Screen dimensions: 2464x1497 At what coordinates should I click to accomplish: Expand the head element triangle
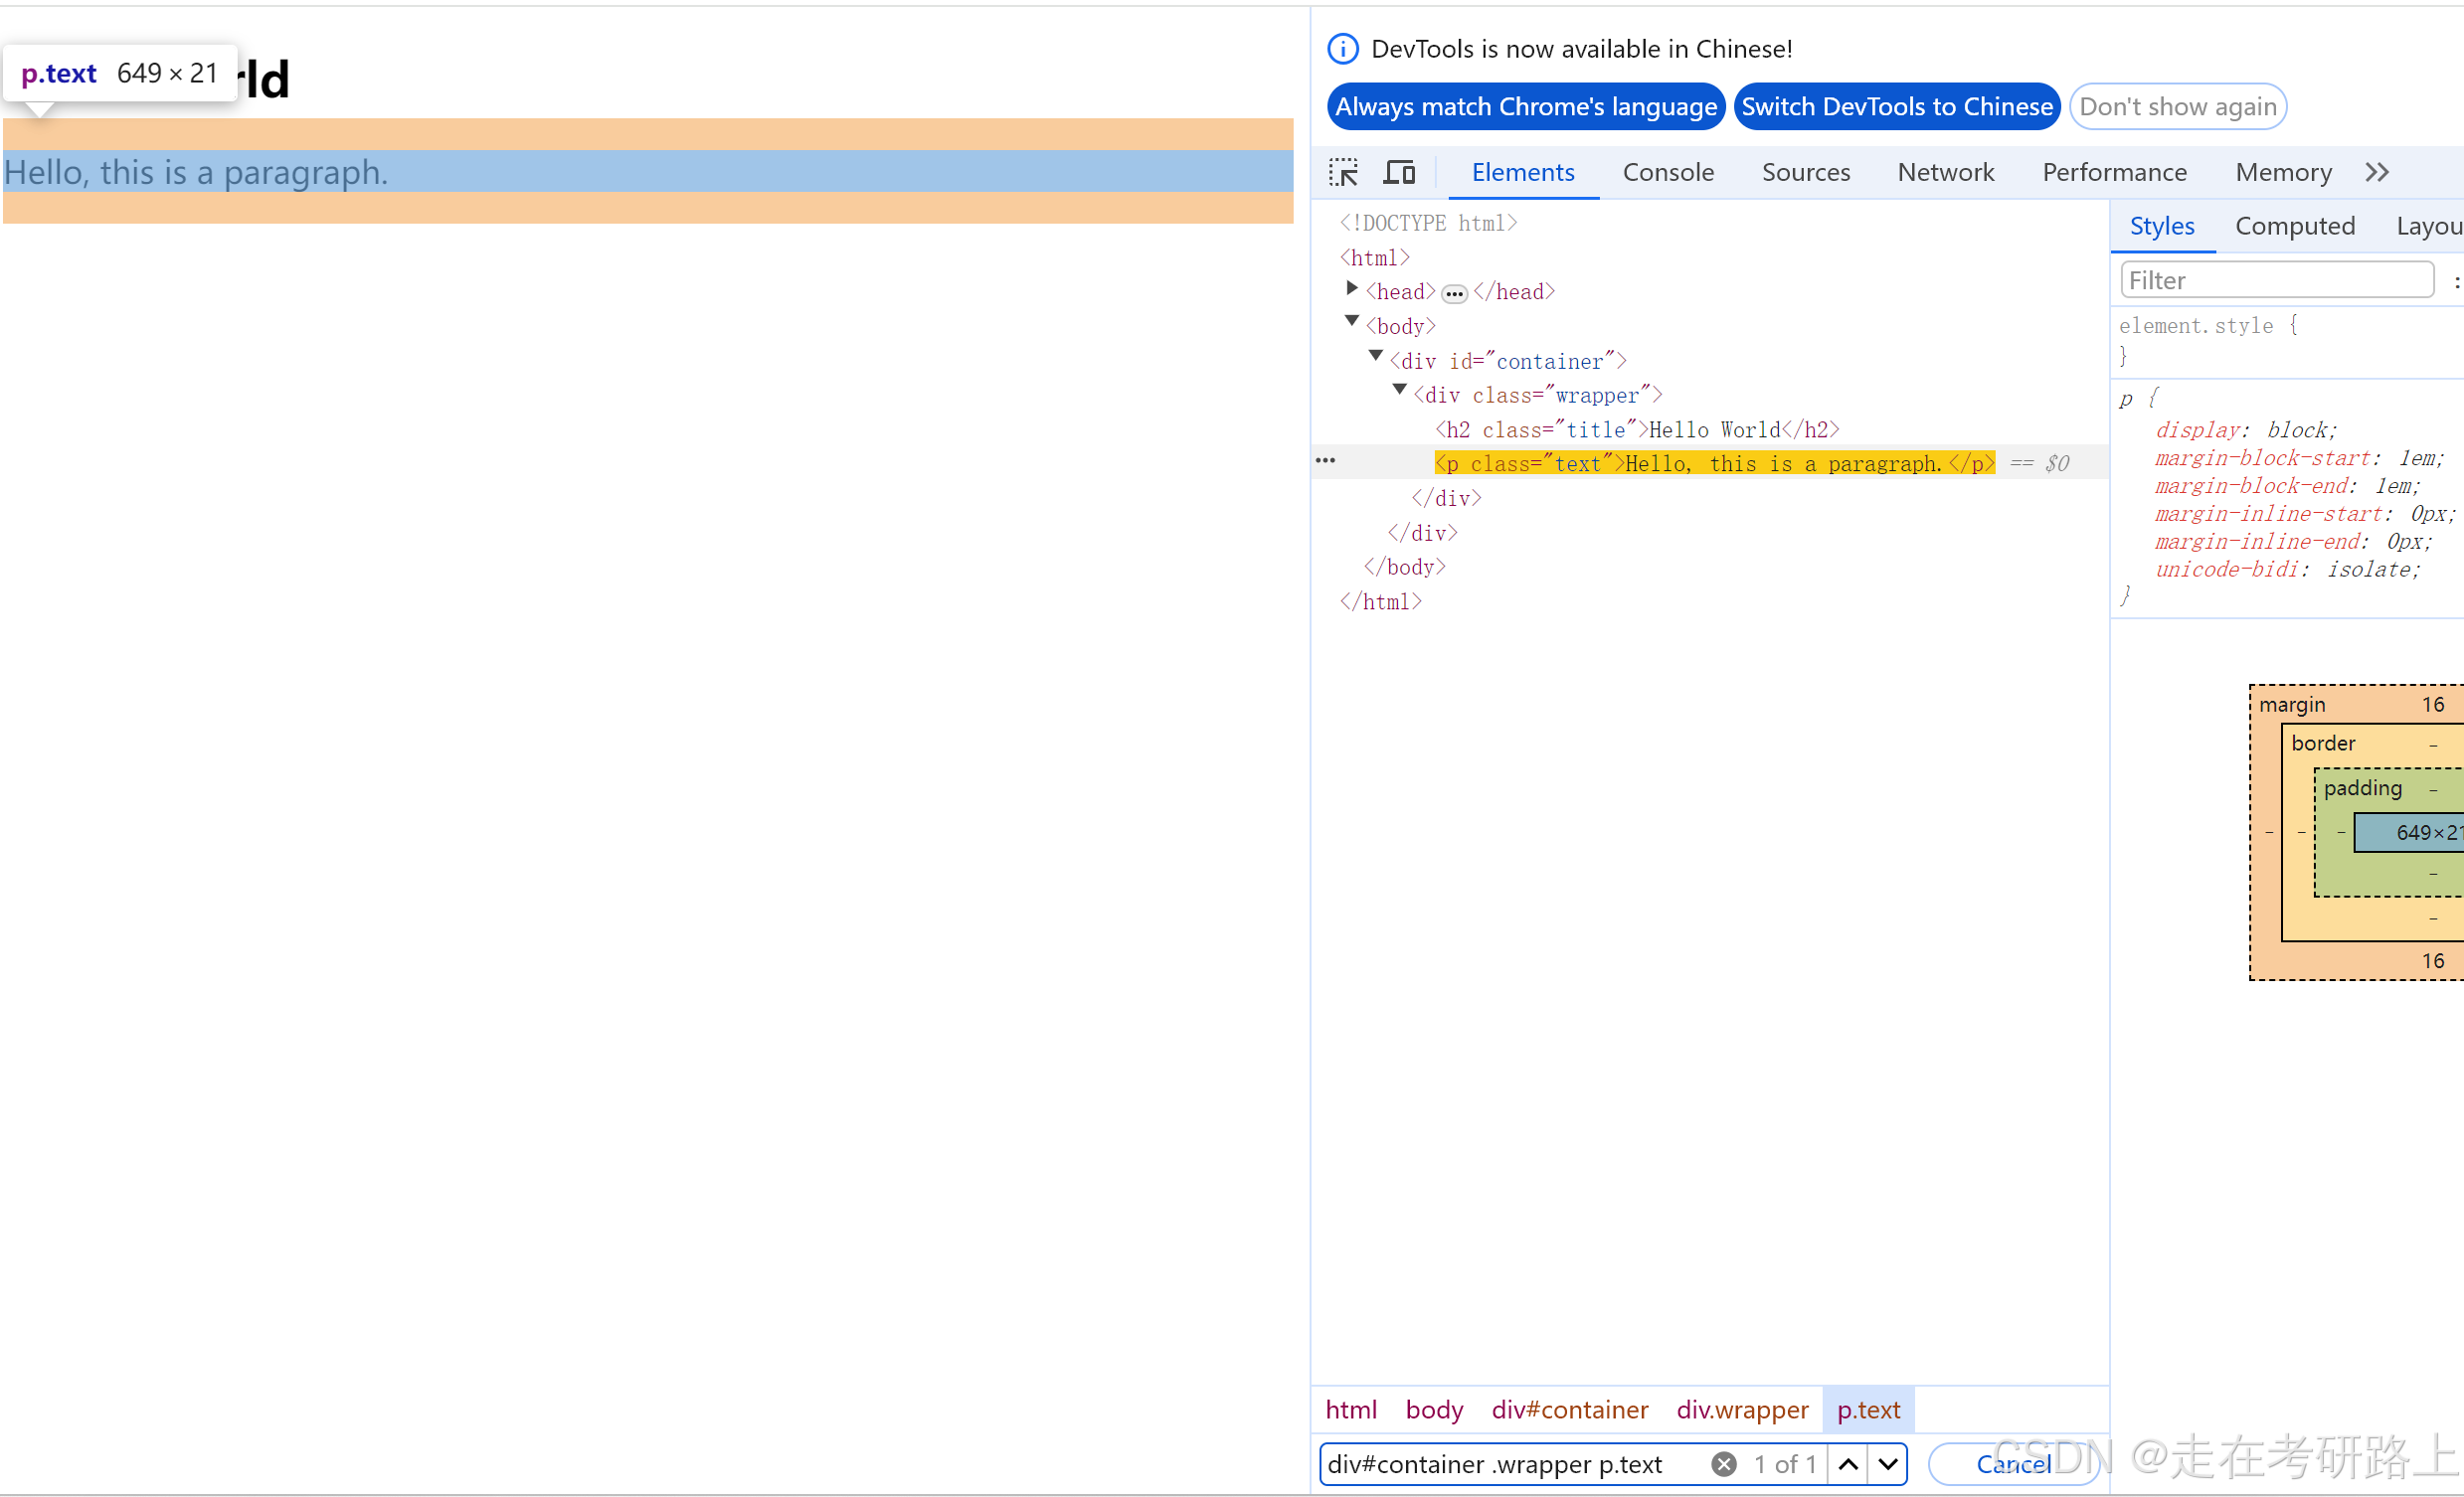point(1352,289)
